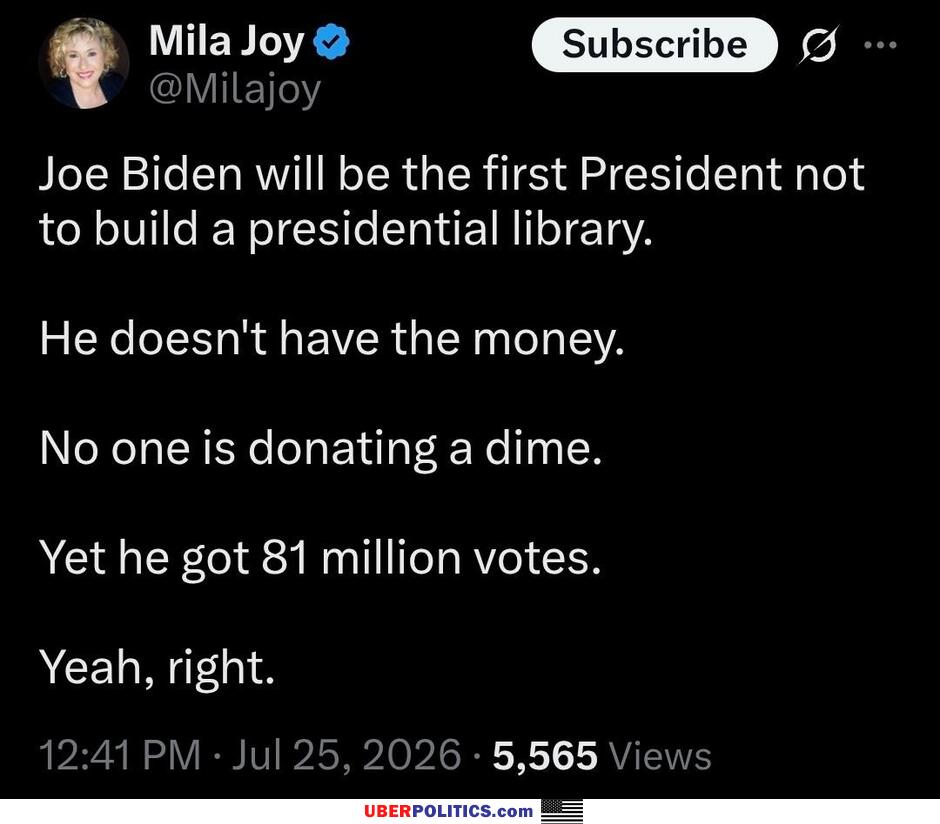Click the "Yeah, right." closing line

[157, 668]
